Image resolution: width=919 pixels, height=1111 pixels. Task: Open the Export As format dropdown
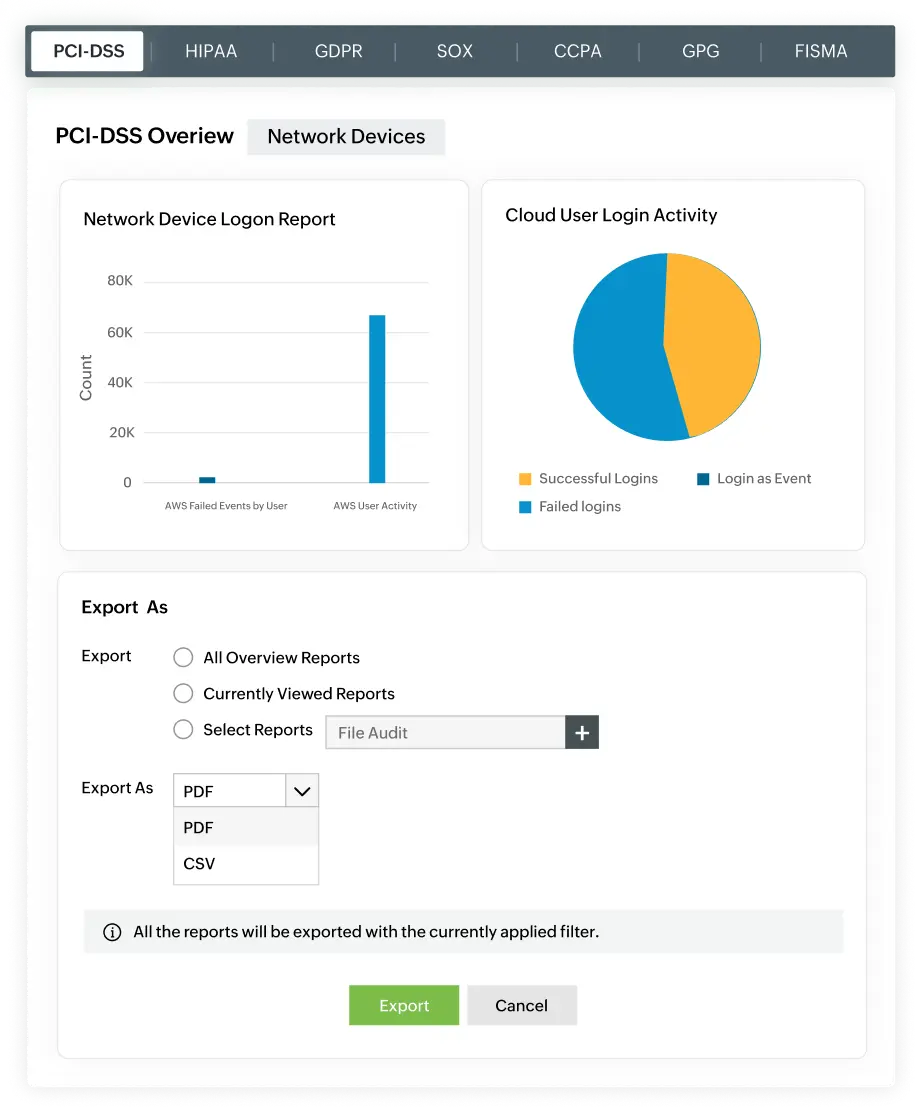(x=301, y=790)
